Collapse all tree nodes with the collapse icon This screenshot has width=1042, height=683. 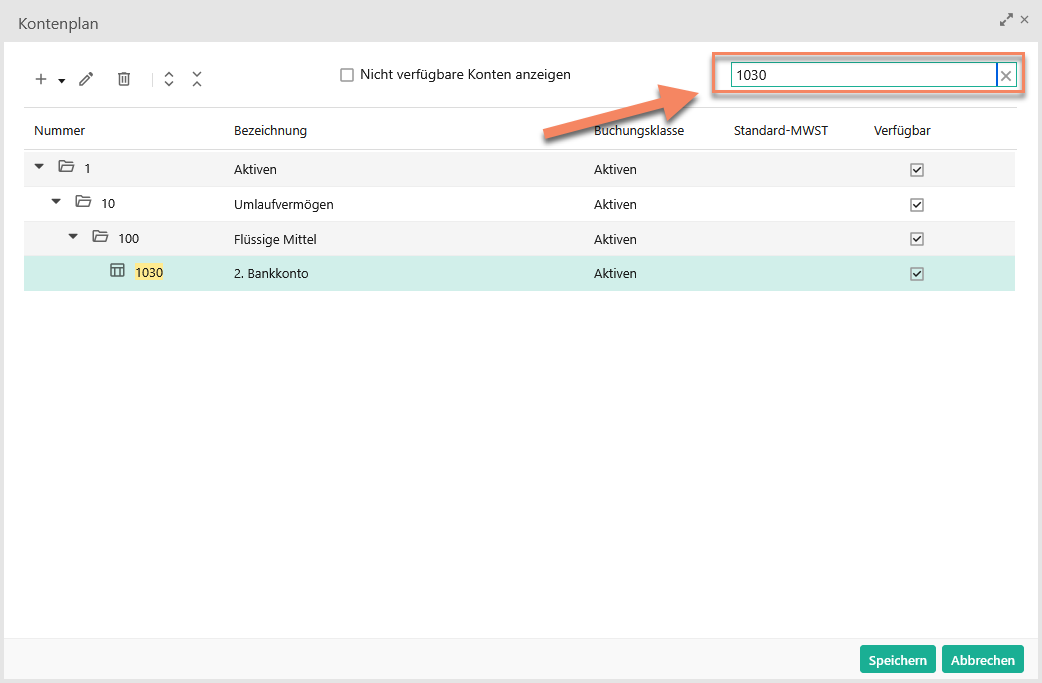coord(197,79)
